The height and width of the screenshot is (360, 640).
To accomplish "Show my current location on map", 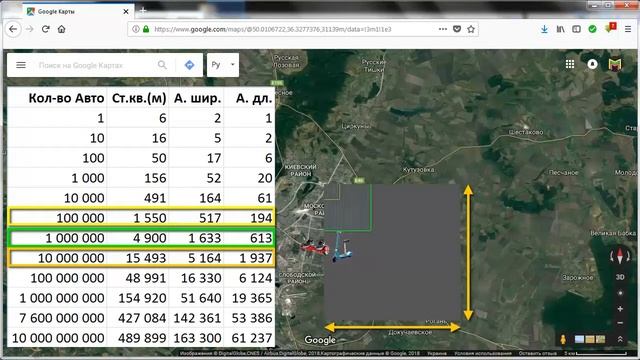I will [620, 293].
